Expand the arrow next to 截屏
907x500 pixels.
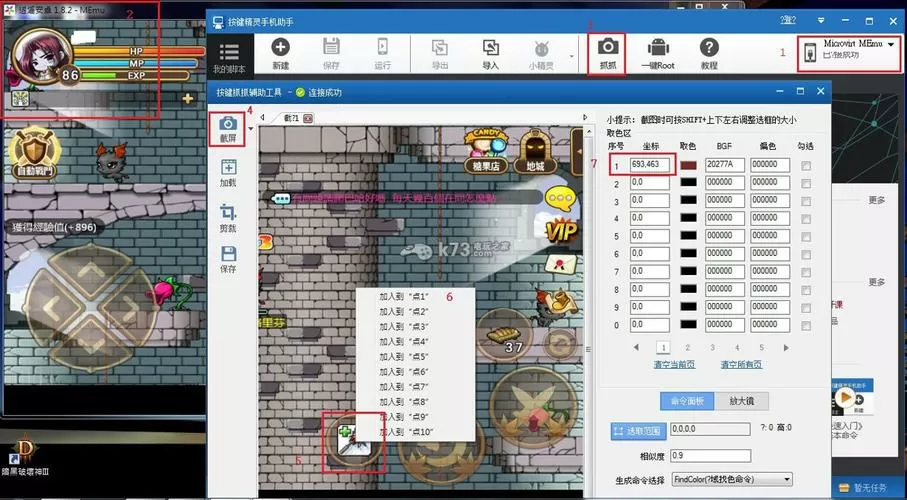(250, 128)
